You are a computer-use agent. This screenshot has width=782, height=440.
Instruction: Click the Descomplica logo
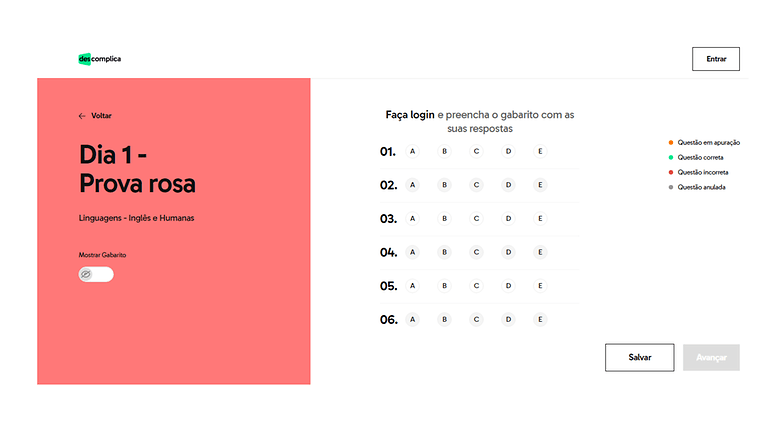pyautogui.click(x=100, y=59)
